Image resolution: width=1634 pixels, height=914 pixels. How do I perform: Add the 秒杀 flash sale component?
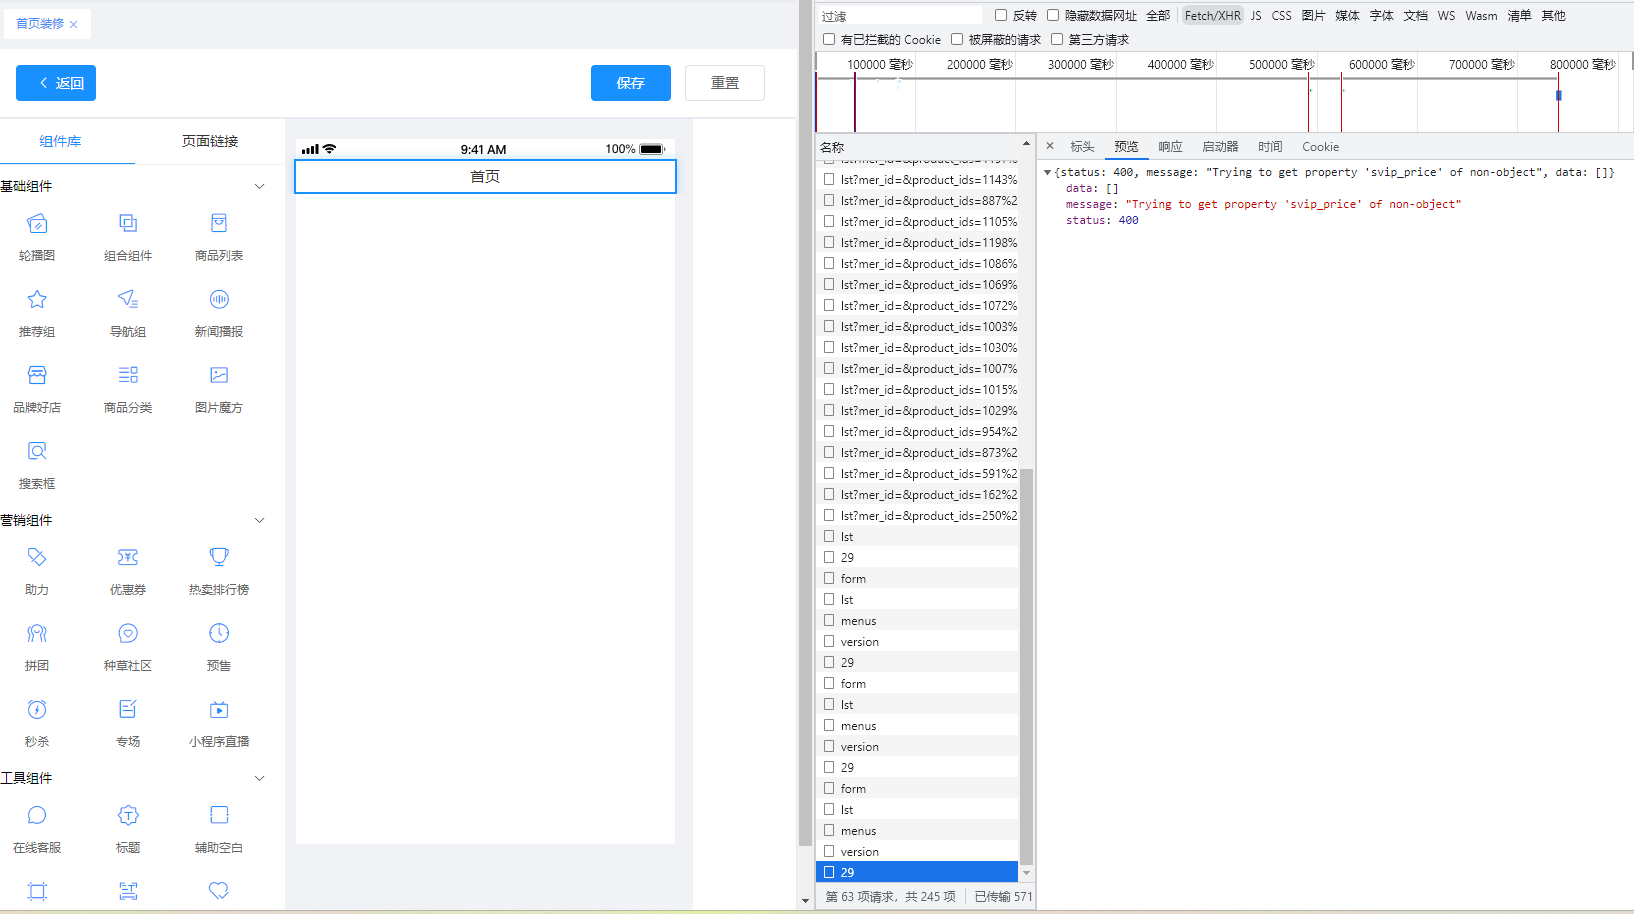(x=37, y=723)
